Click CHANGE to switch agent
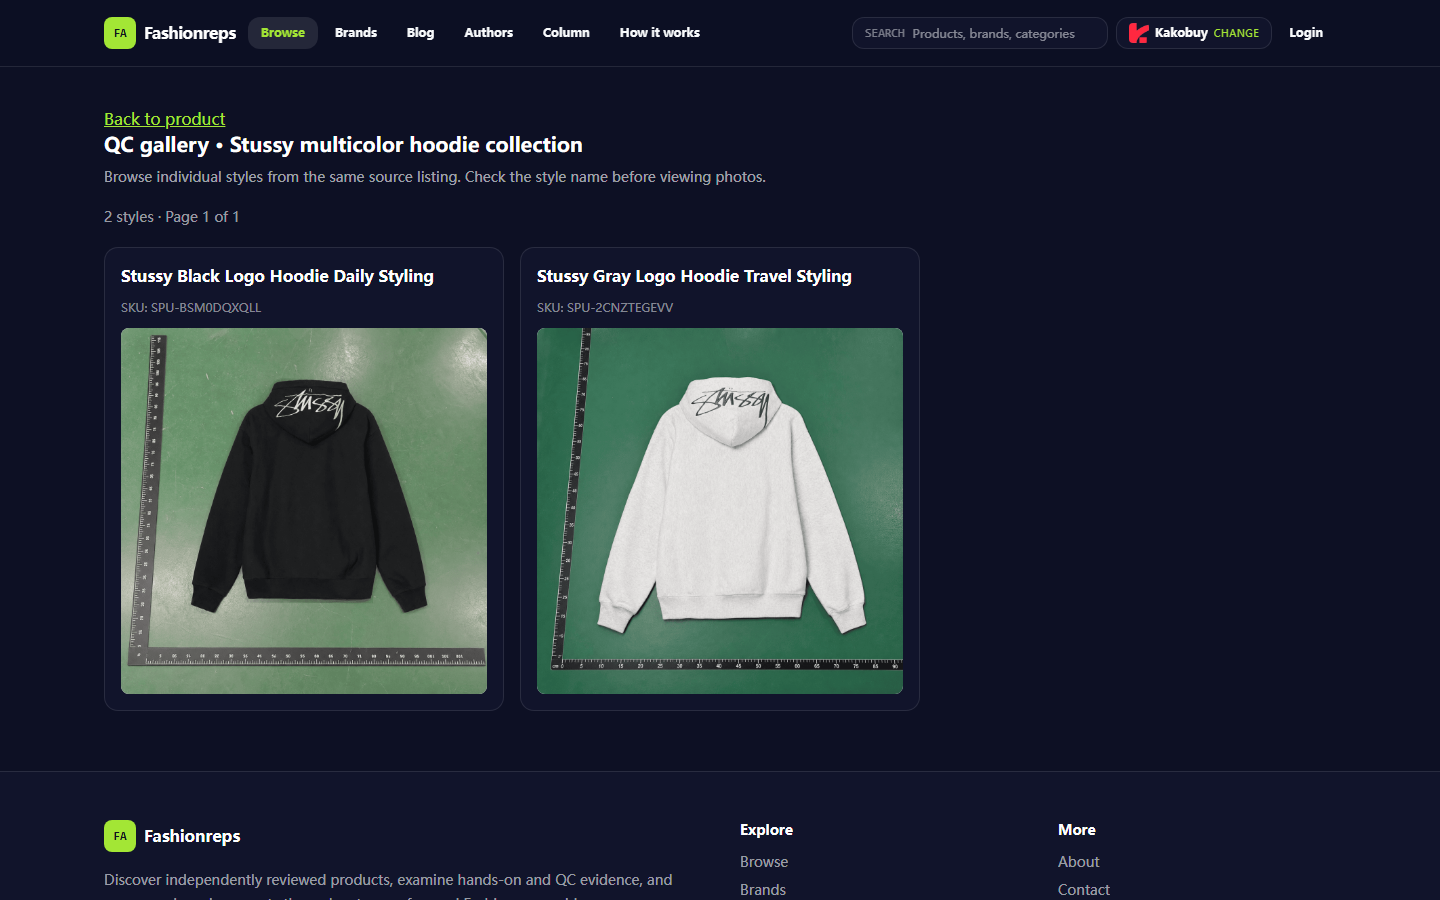Viewport: 1440px width, 900px height. tap(1236, 33)
